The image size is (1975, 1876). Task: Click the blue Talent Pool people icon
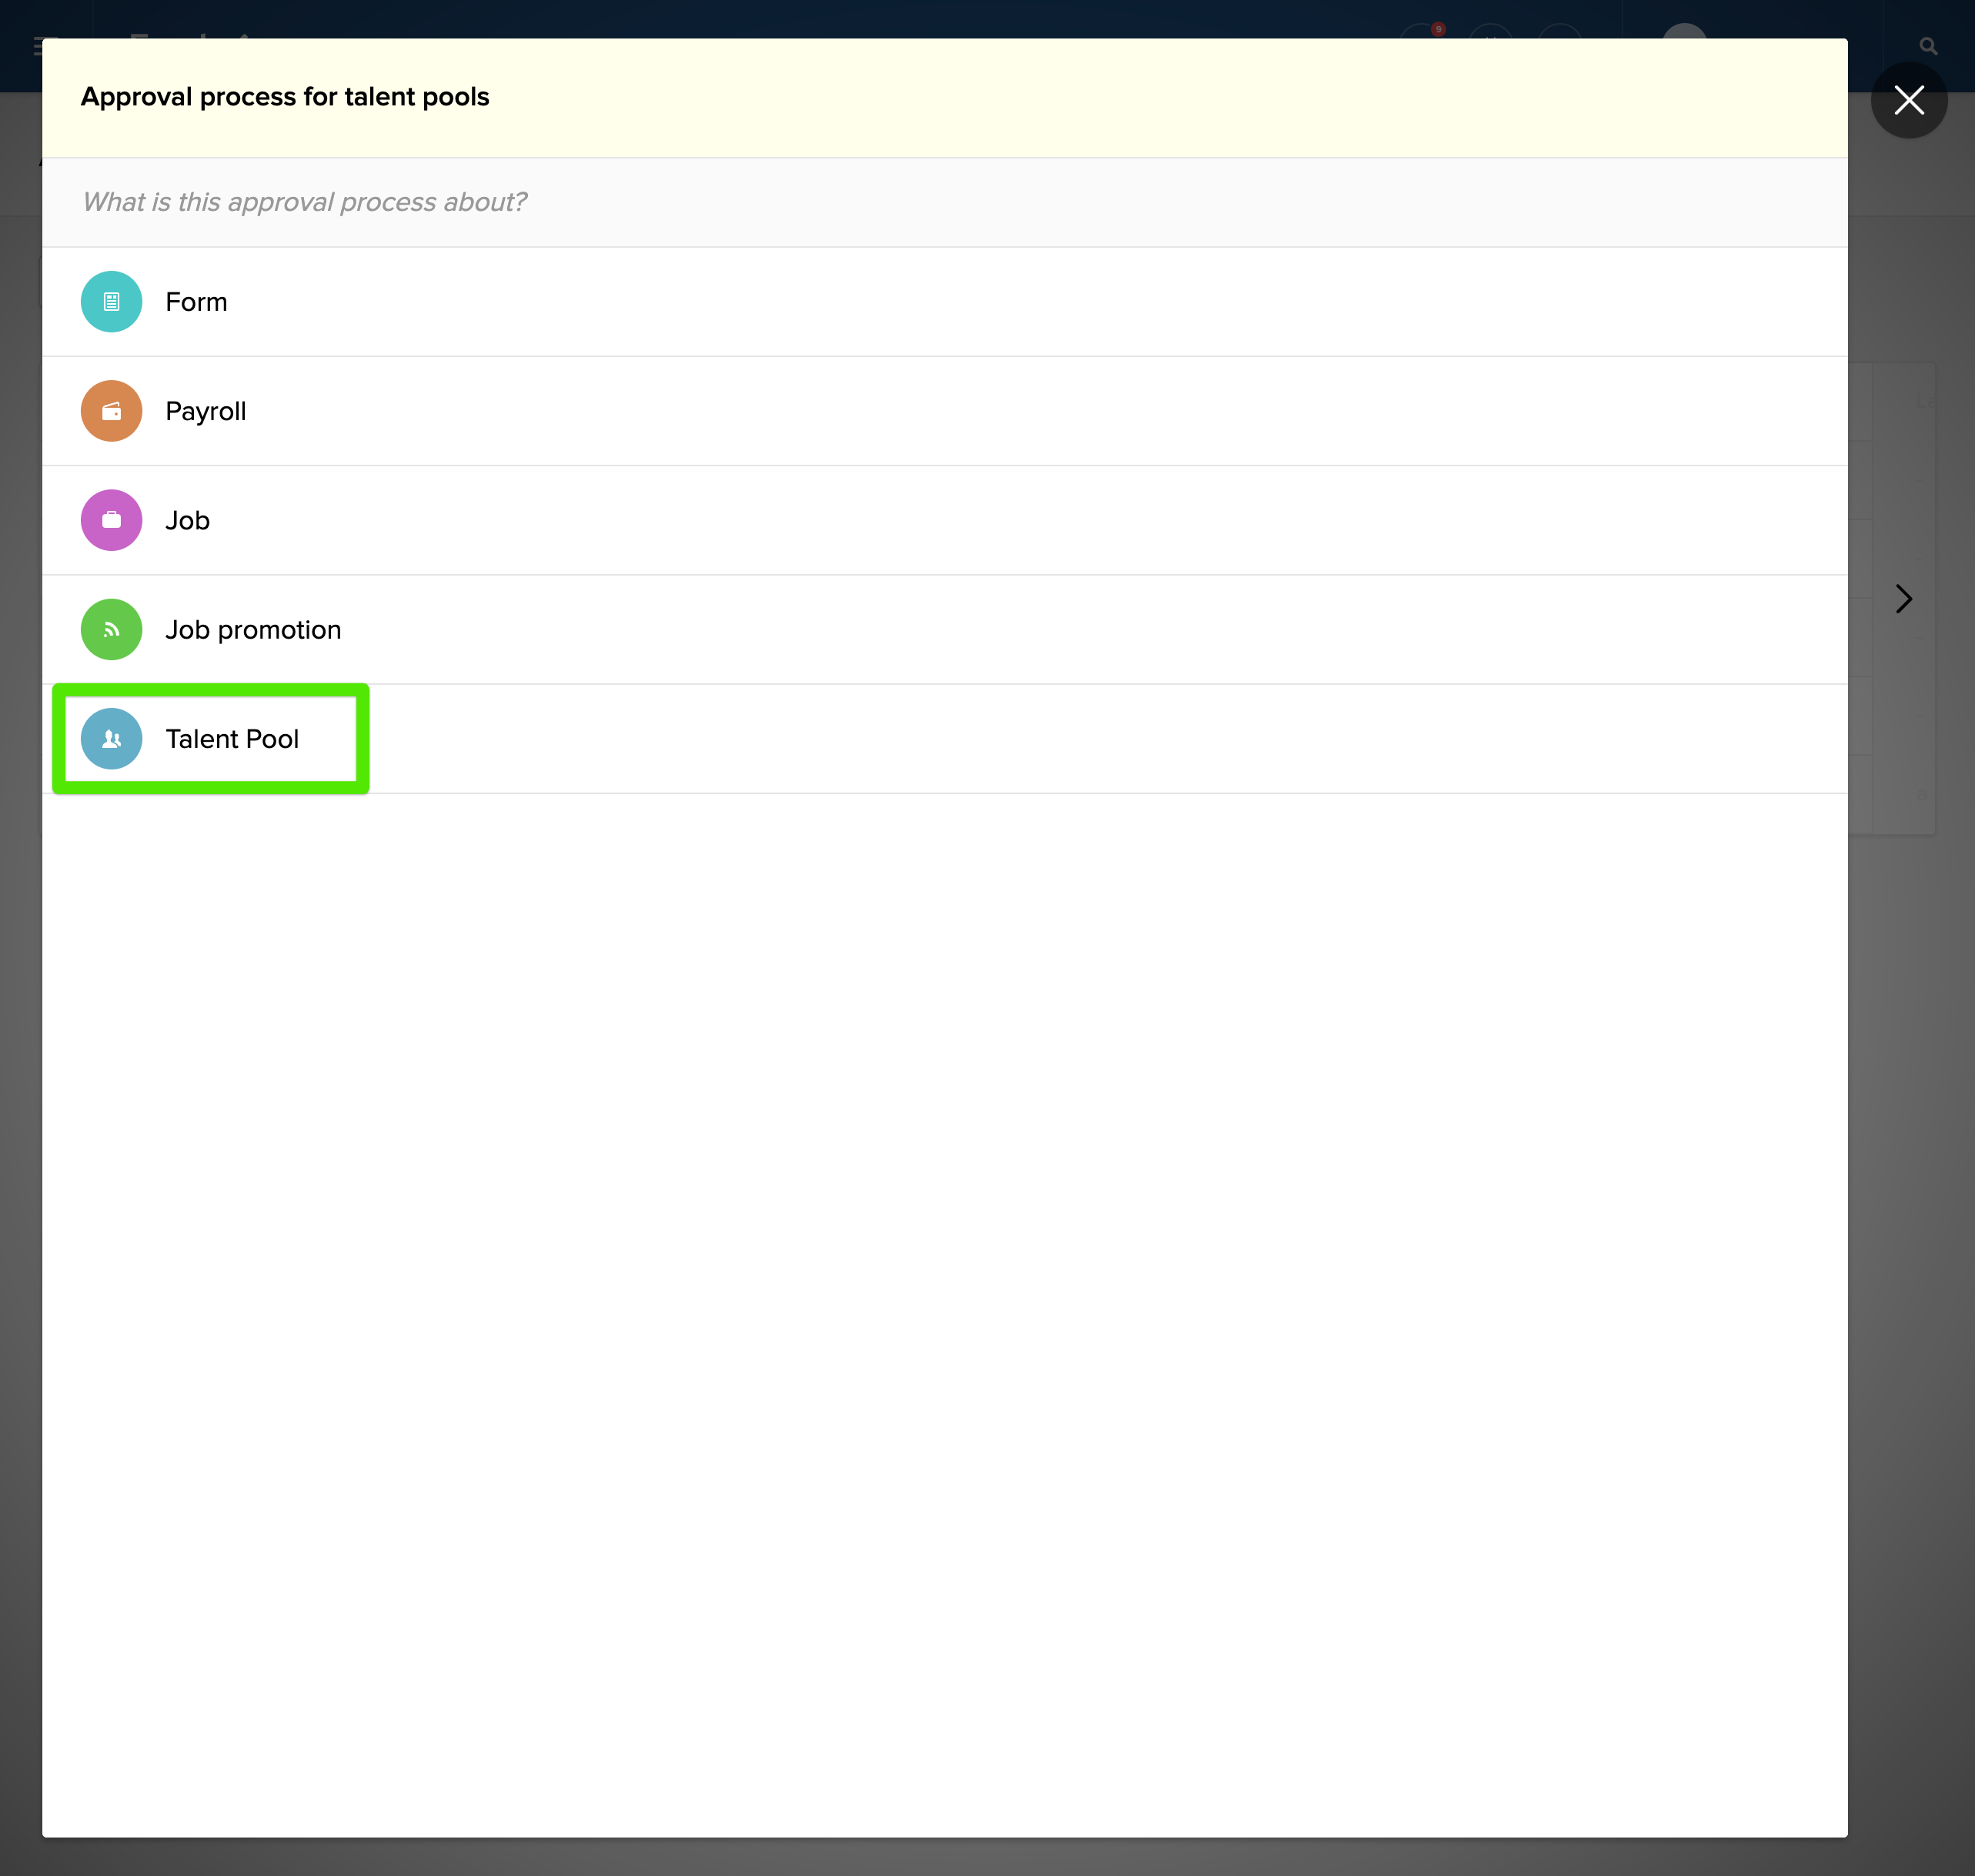tap(111, 739)
